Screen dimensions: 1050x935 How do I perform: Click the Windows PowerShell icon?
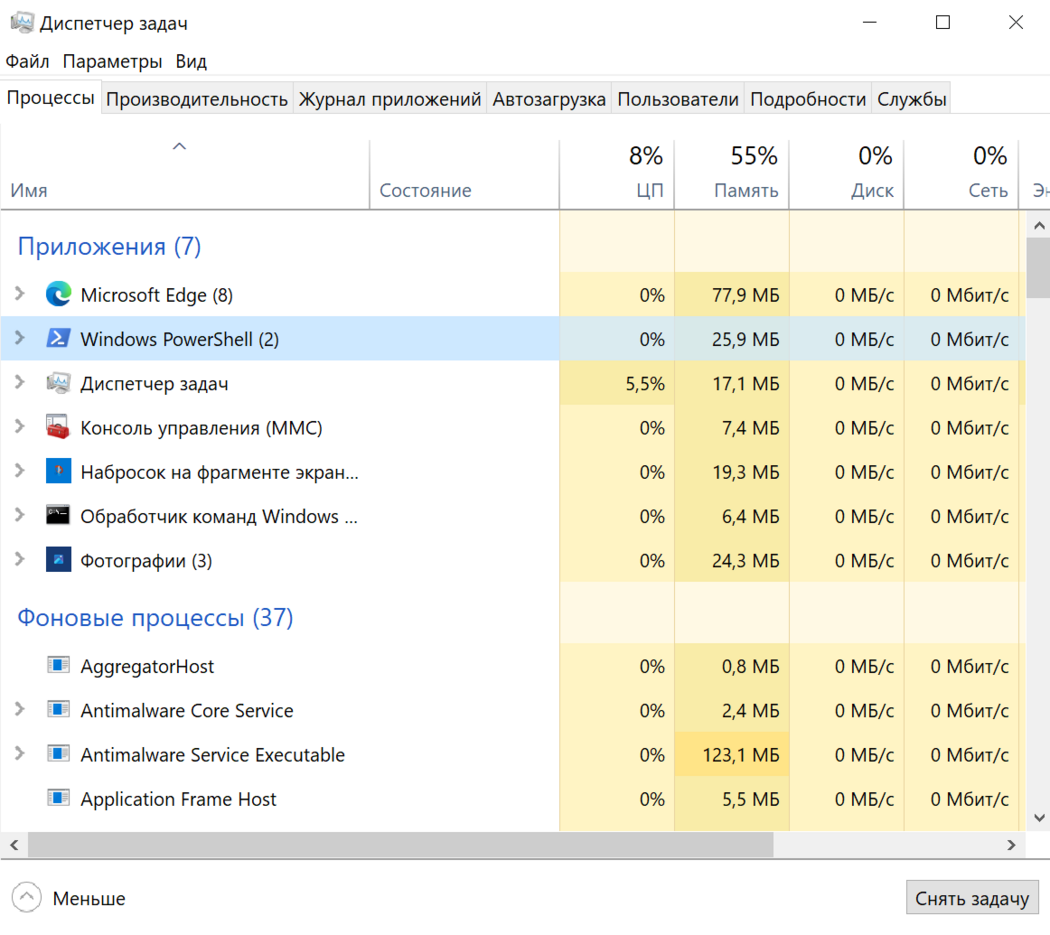coord(58,339)
